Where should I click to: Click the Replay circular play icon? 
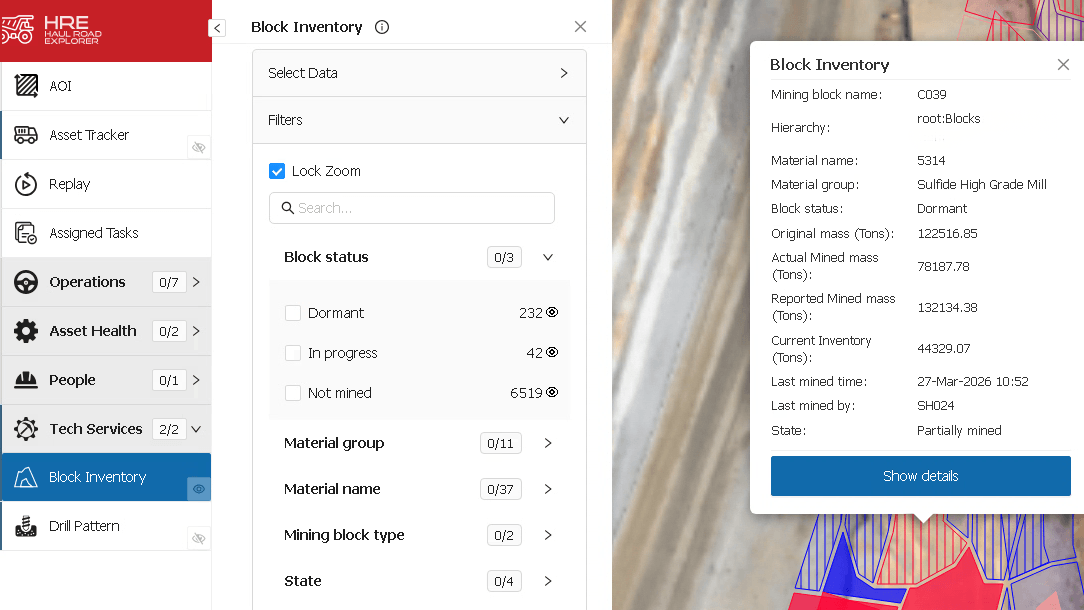[26, 184]
